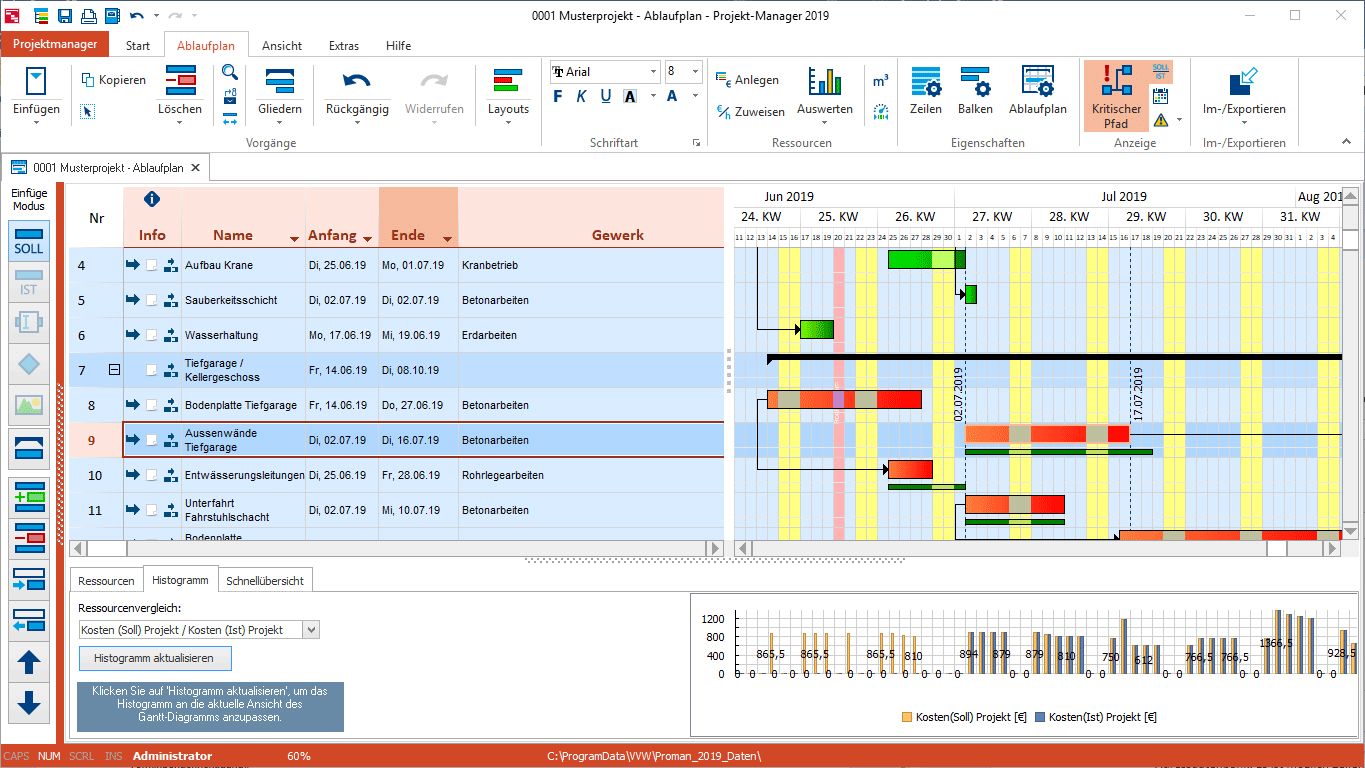Toggle bold F formatting
The height and width of the screenshot is (768, 1365).
558,96
